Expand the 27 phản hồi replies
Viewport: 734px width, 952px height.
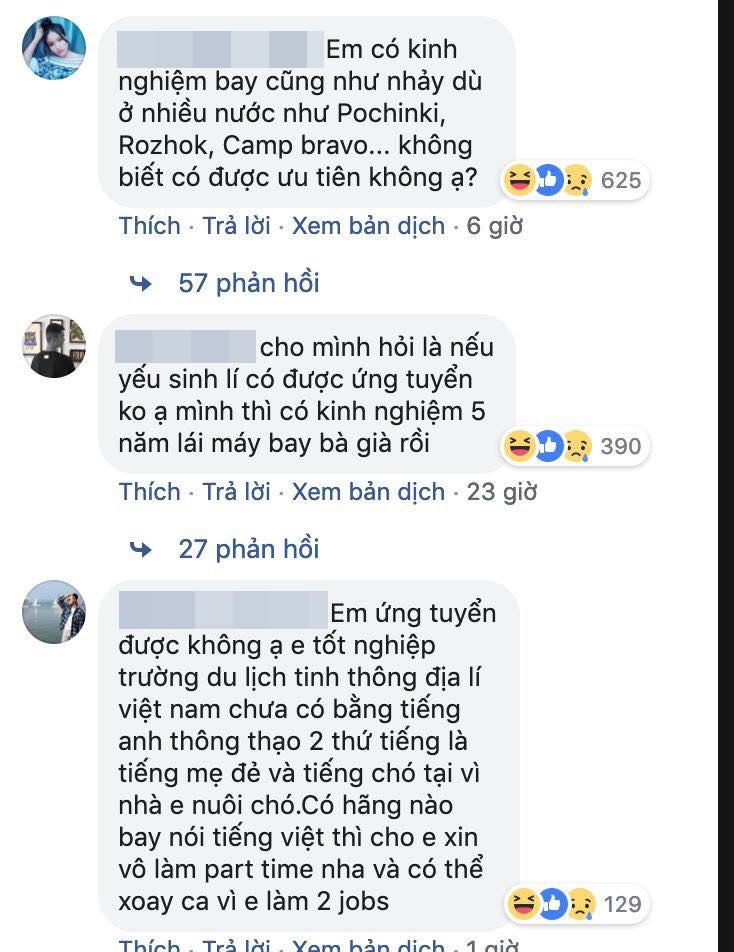pos(249,548)
